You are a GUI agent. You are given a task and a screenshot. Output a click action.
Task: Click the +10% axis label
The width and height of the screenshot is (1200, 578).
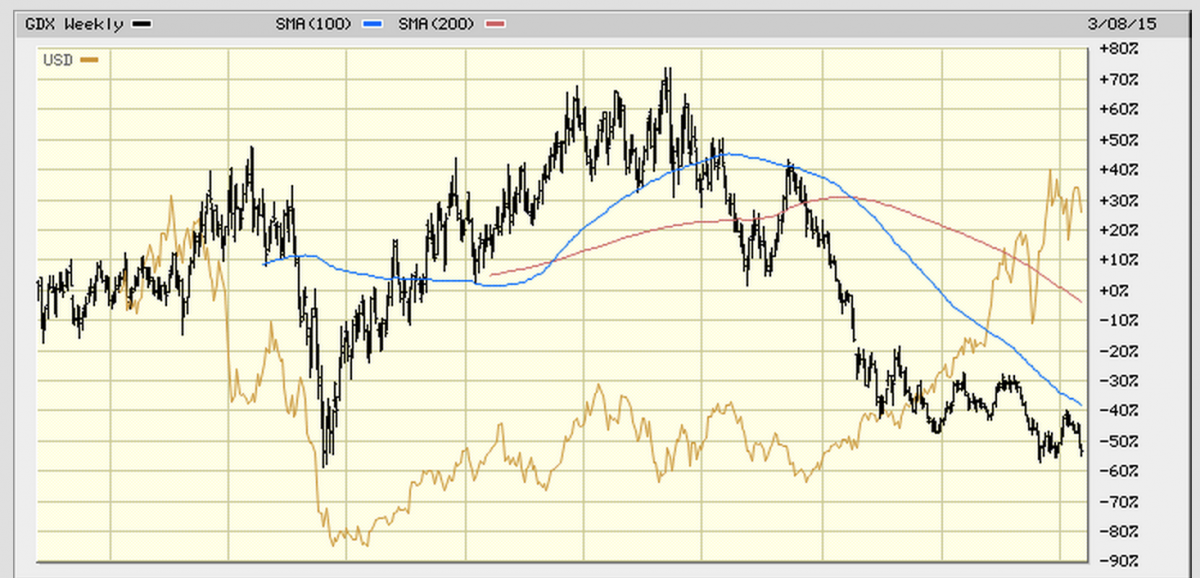1118,260
